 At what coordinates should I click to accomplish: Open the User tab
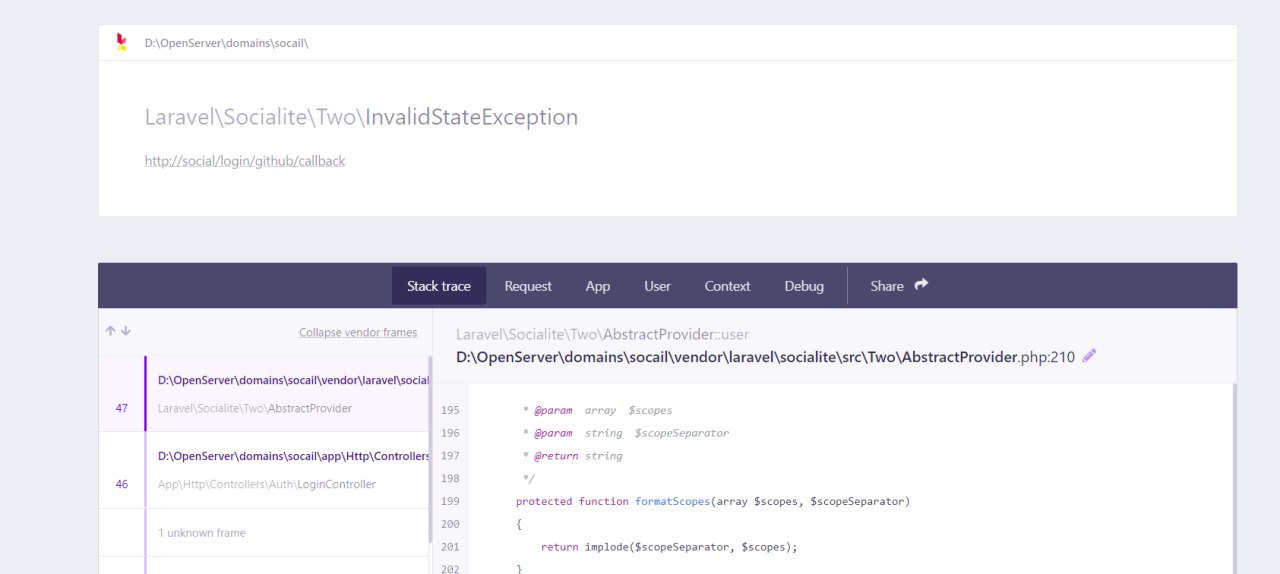click(x=657, y=286)
